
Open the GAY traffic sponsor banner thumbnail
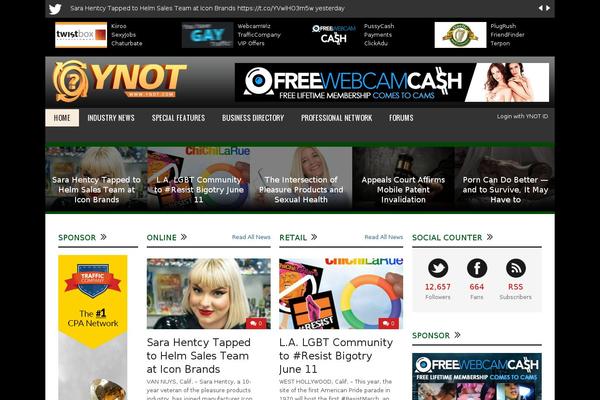[207, 35]
